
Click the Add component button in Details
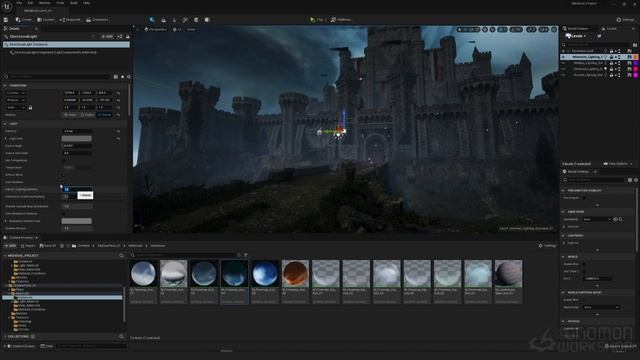(108, 36)
